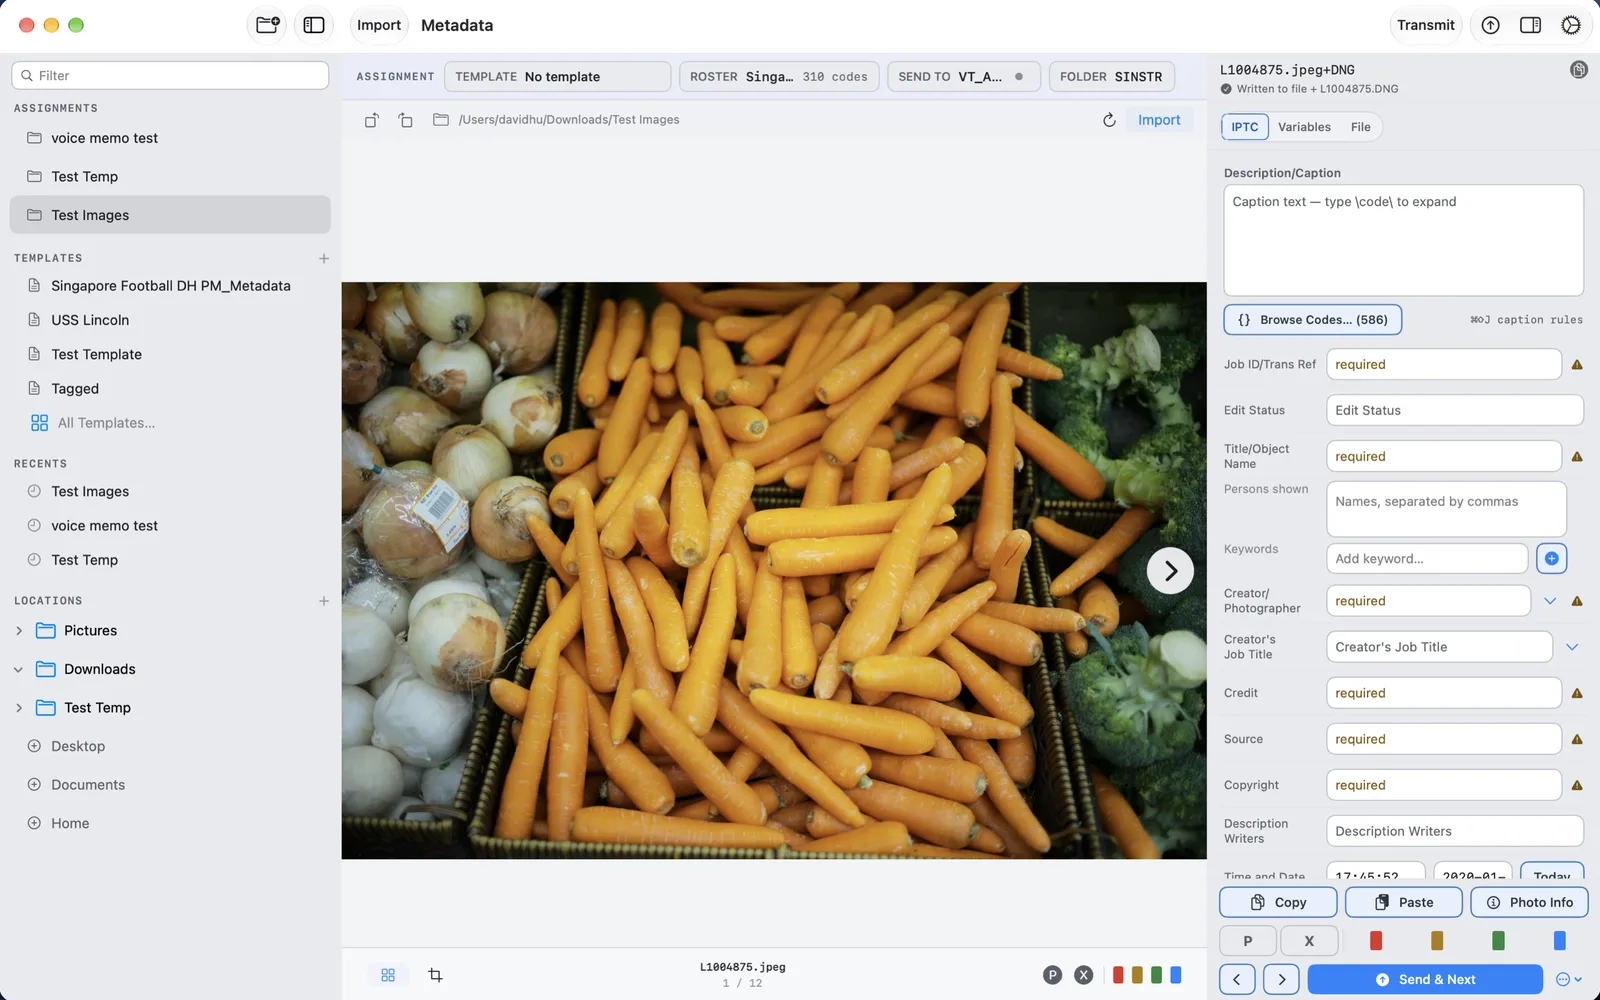1600x1000 pixels.
Task: Add a new location with plus icon
Action: (x=324, y=601)
